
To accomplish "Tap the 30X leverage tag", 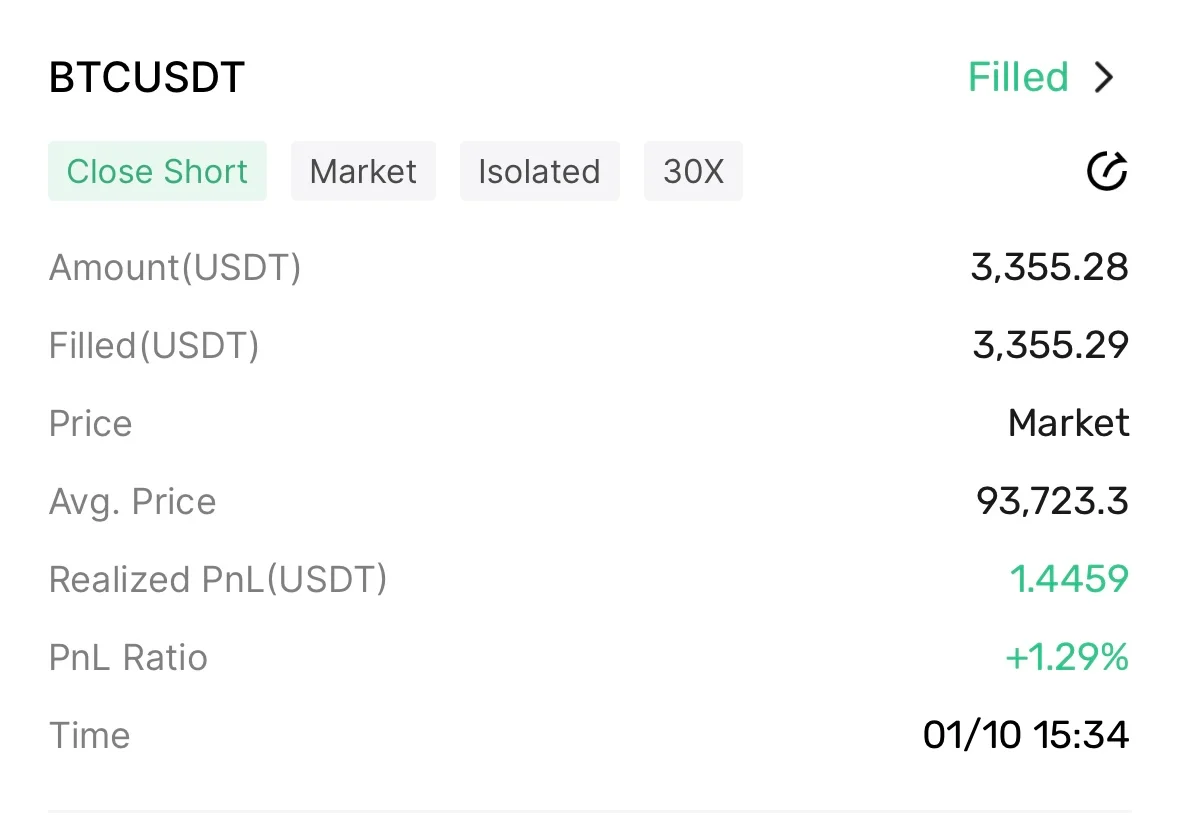I will [x=693, y=171].
